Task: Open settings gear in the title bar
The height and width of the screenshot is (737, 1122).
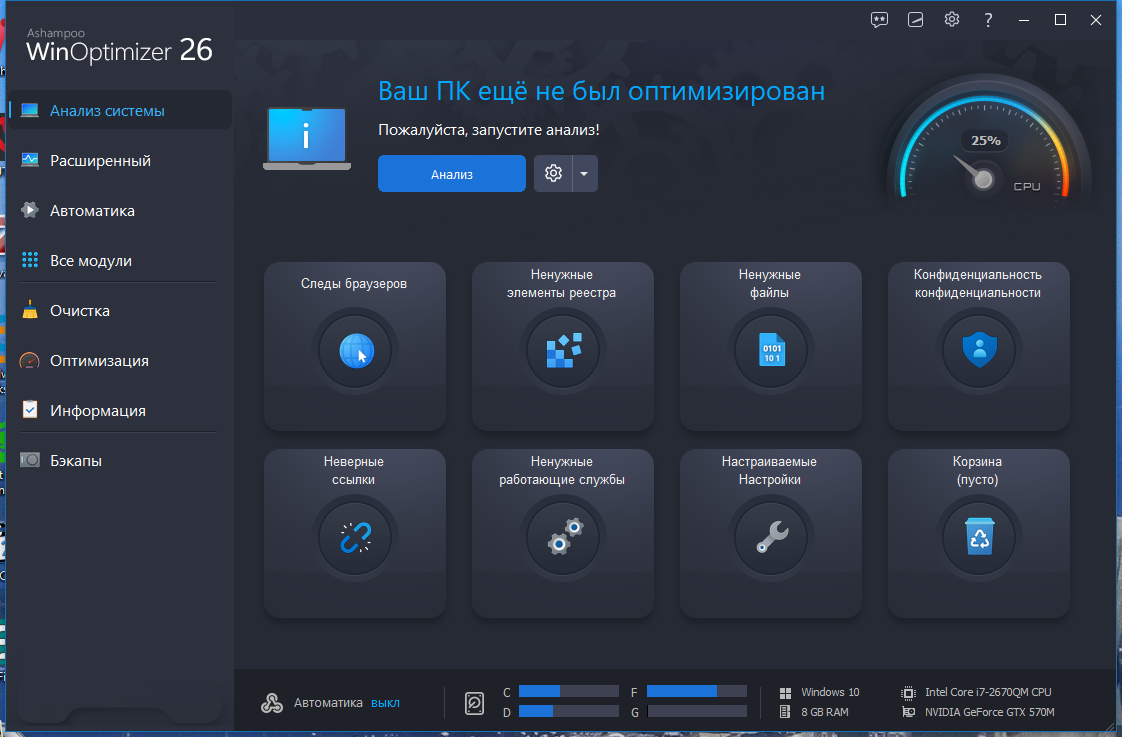Action: click(x=952, y=19)
